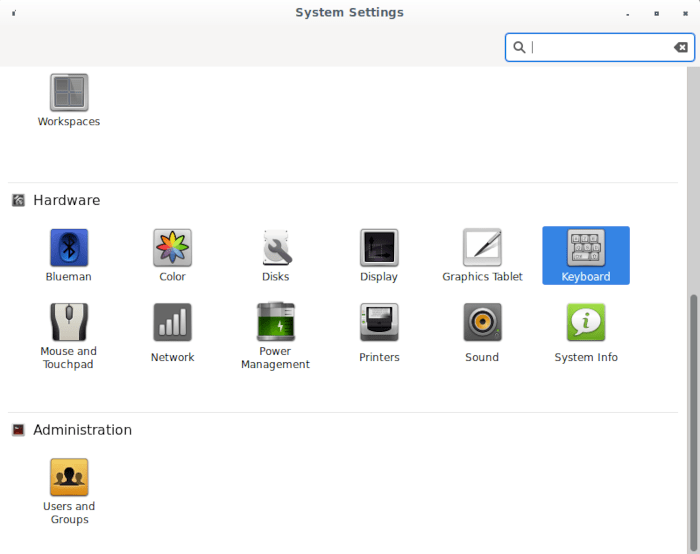The width and height of the screenshot is (700, 554).
Task: Maximize the System Settings window
Action: [656, 13]
